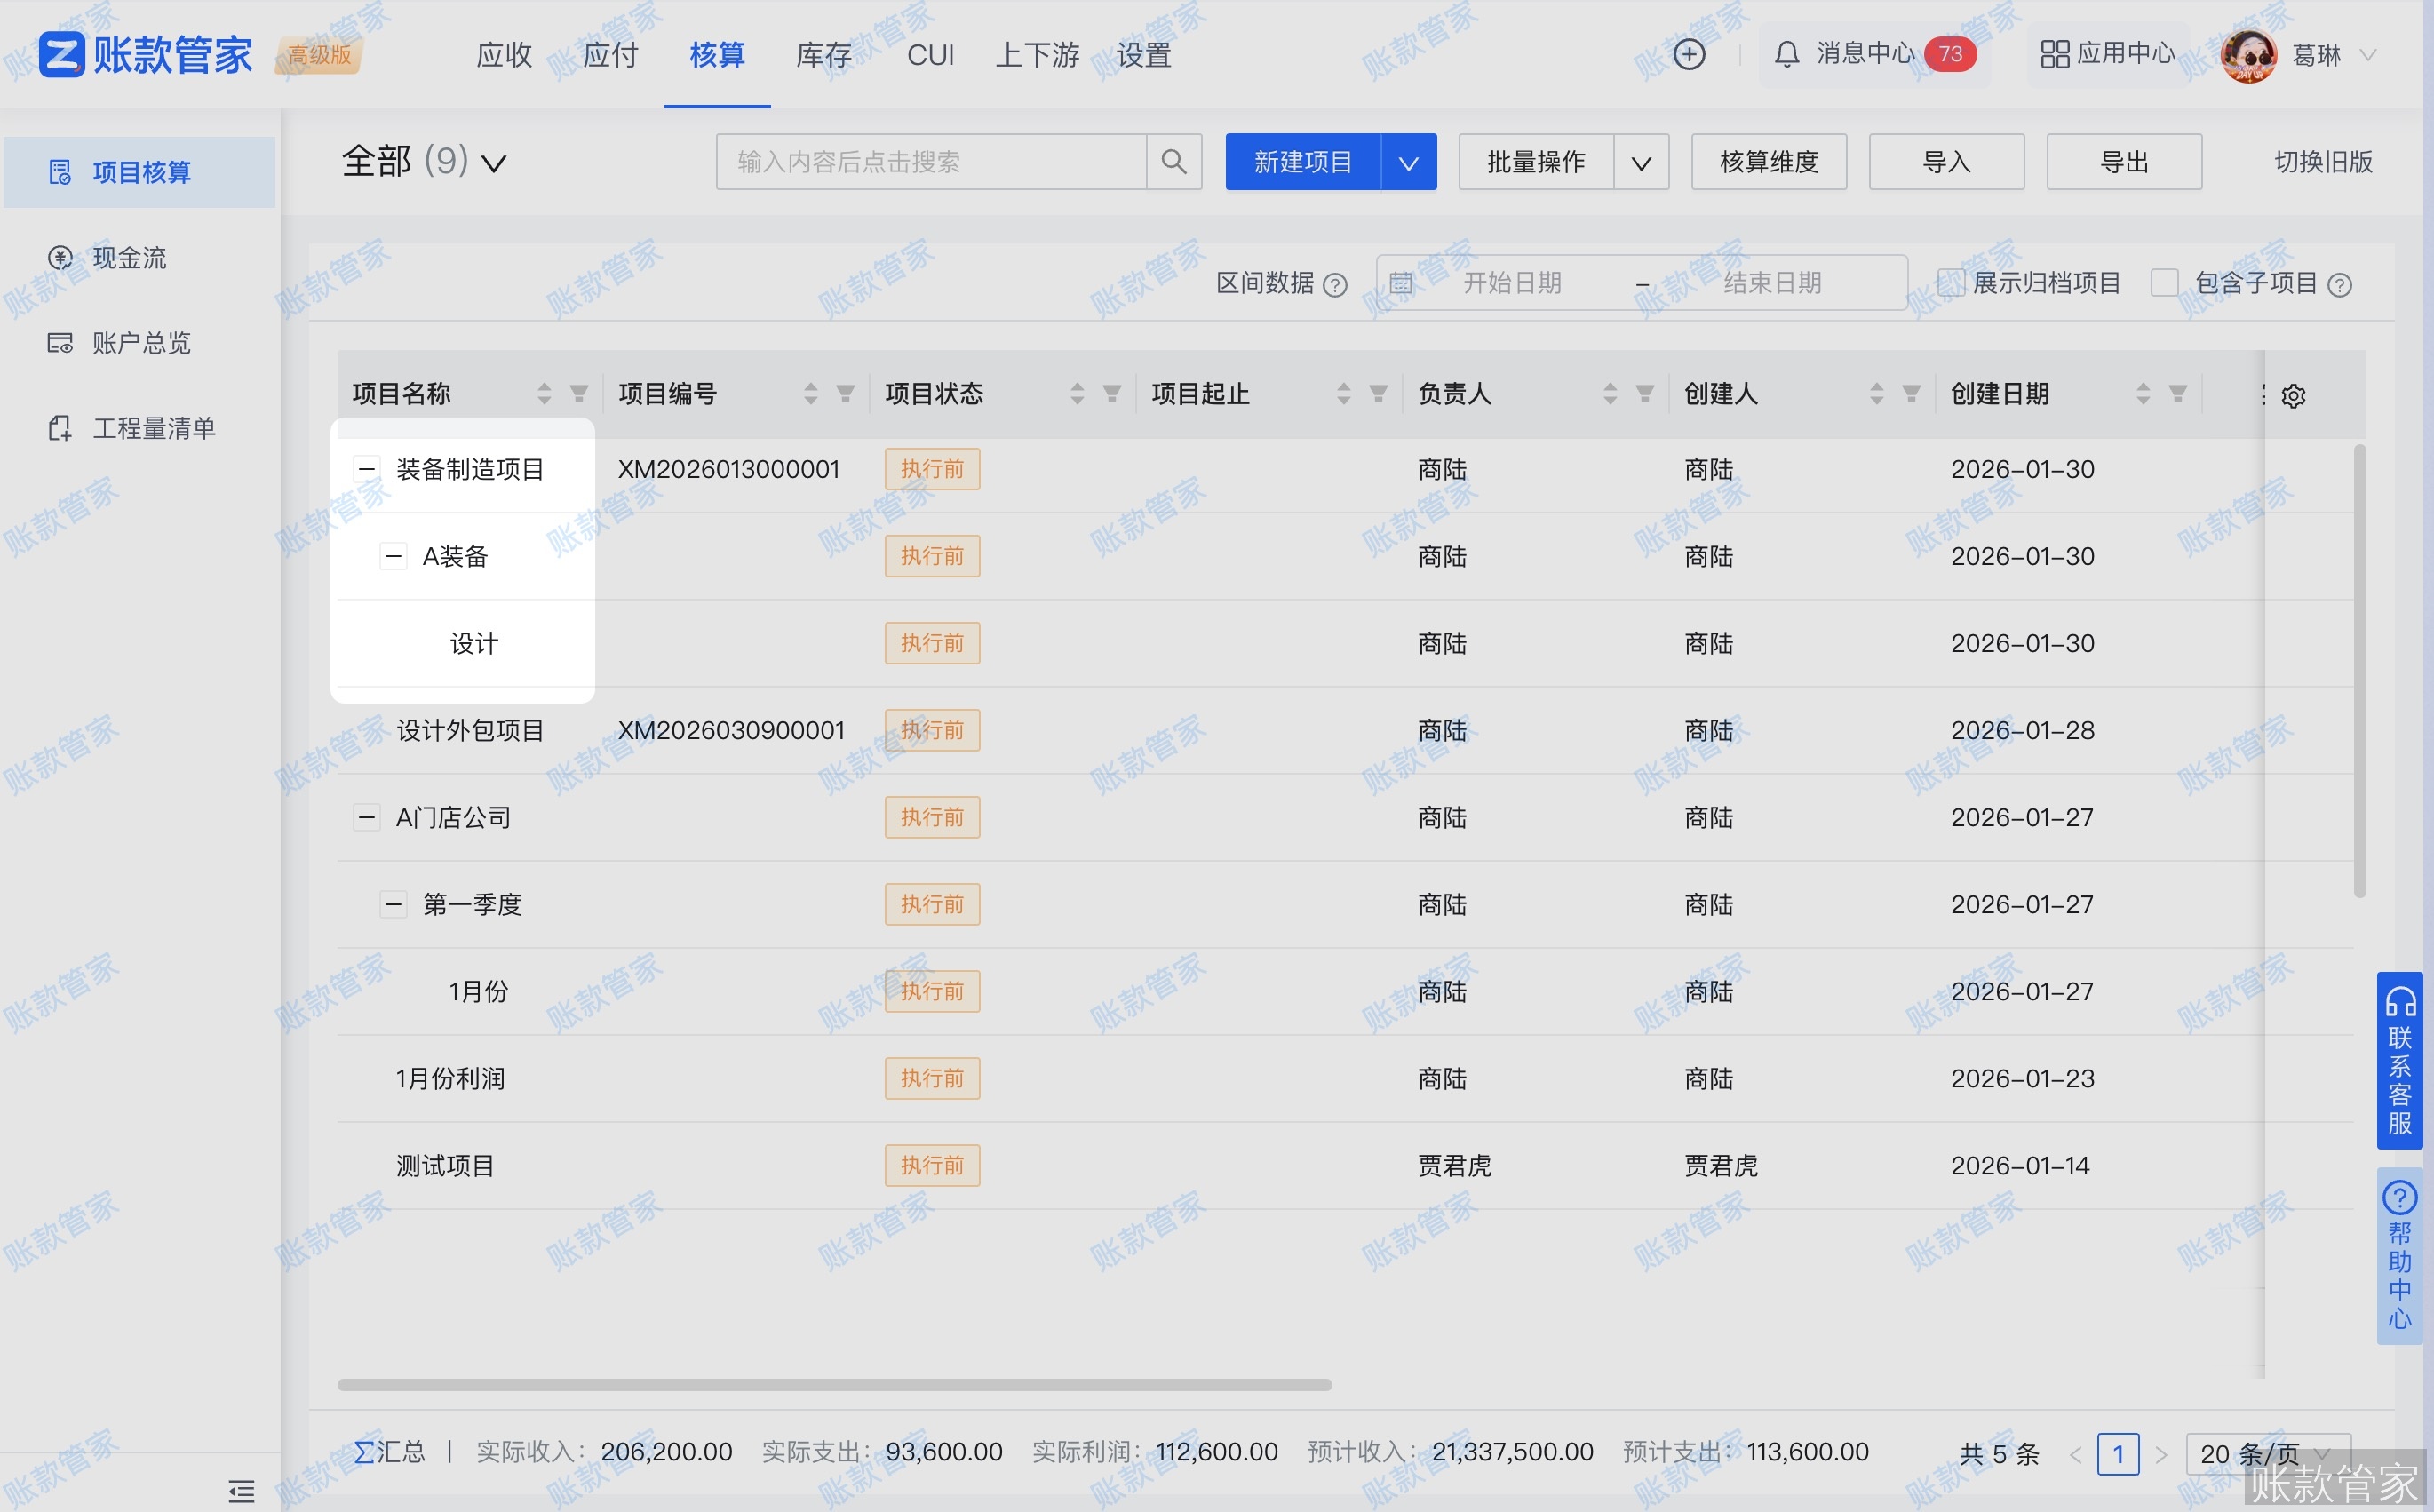Click the sidebar collapse icon at bottom
The width and height of the screenshot is (2434, 1512).
[241, 1490]
